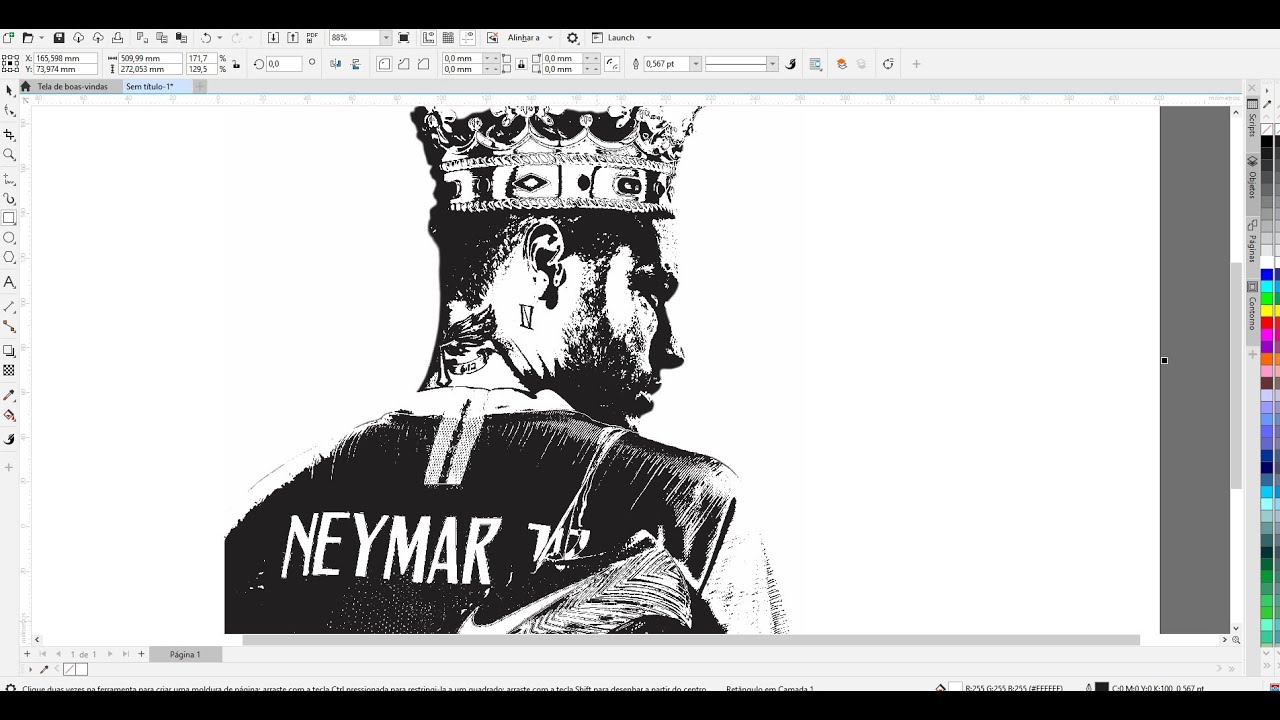This screenshot has height=720, width=1280.
Task: Select the Polygon tool
Action: coord(9,257)
